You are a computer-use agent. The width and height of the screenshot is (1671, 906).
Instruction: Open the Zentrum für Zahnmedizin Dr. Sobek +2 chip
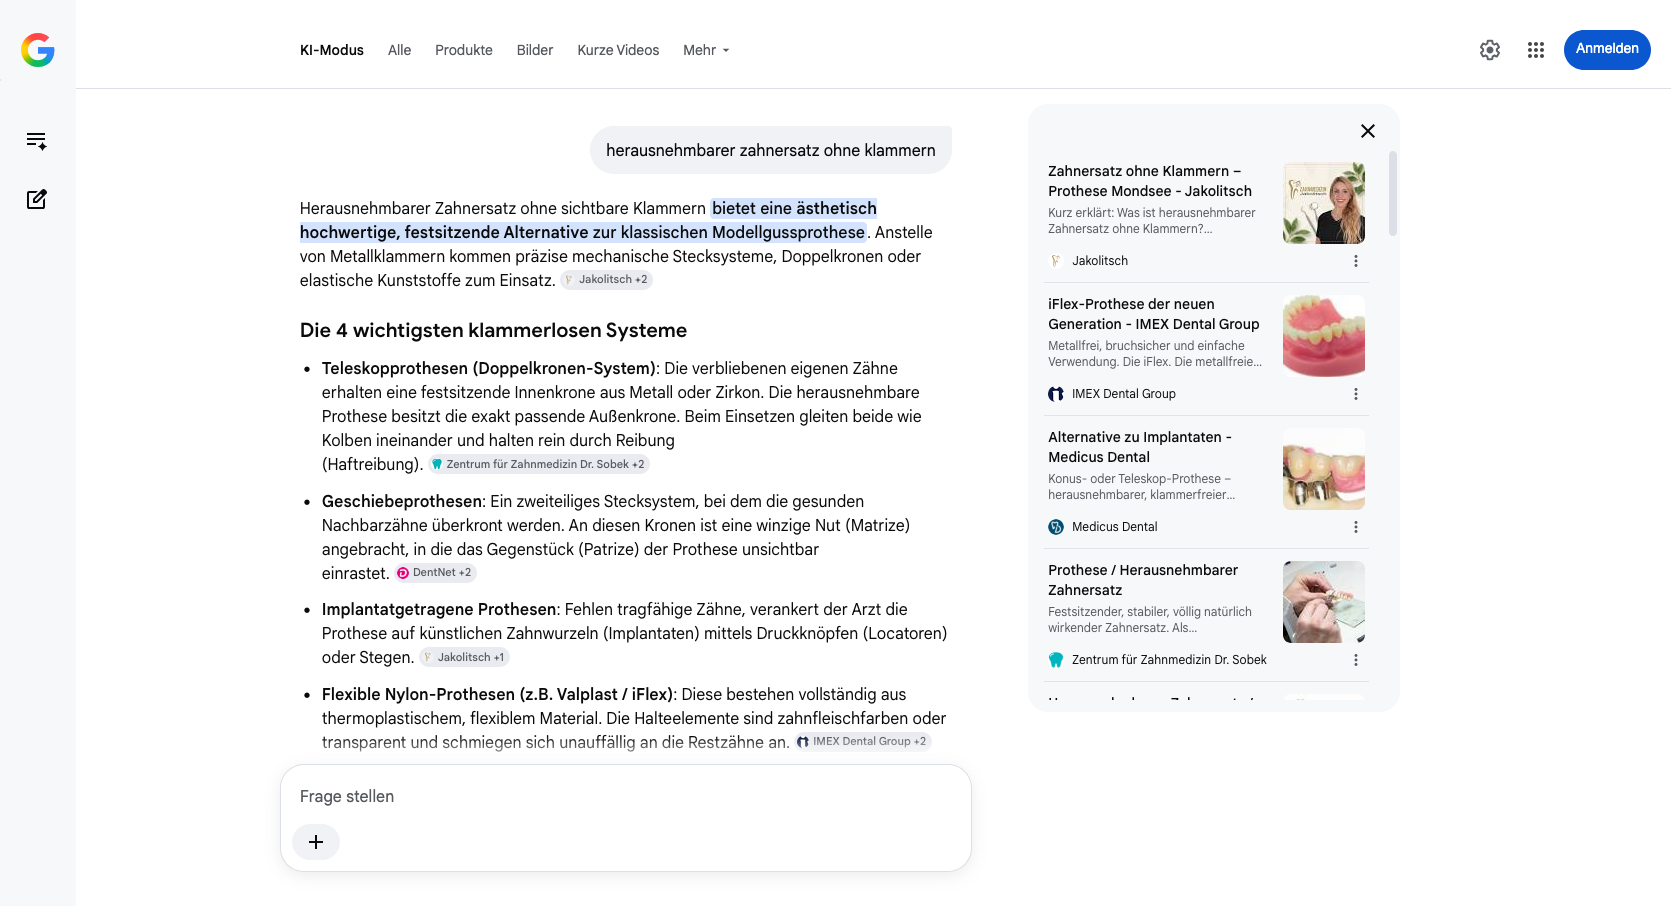coord(539,464)
